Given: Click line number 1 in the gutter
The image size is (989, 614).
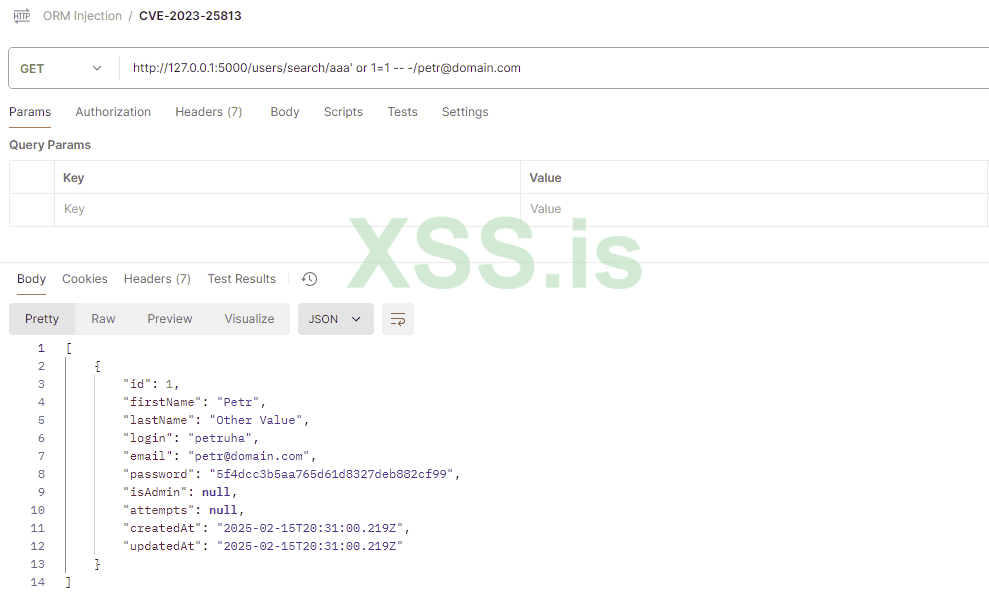Looking at the screenshot, I should click(x=41, y=348).
